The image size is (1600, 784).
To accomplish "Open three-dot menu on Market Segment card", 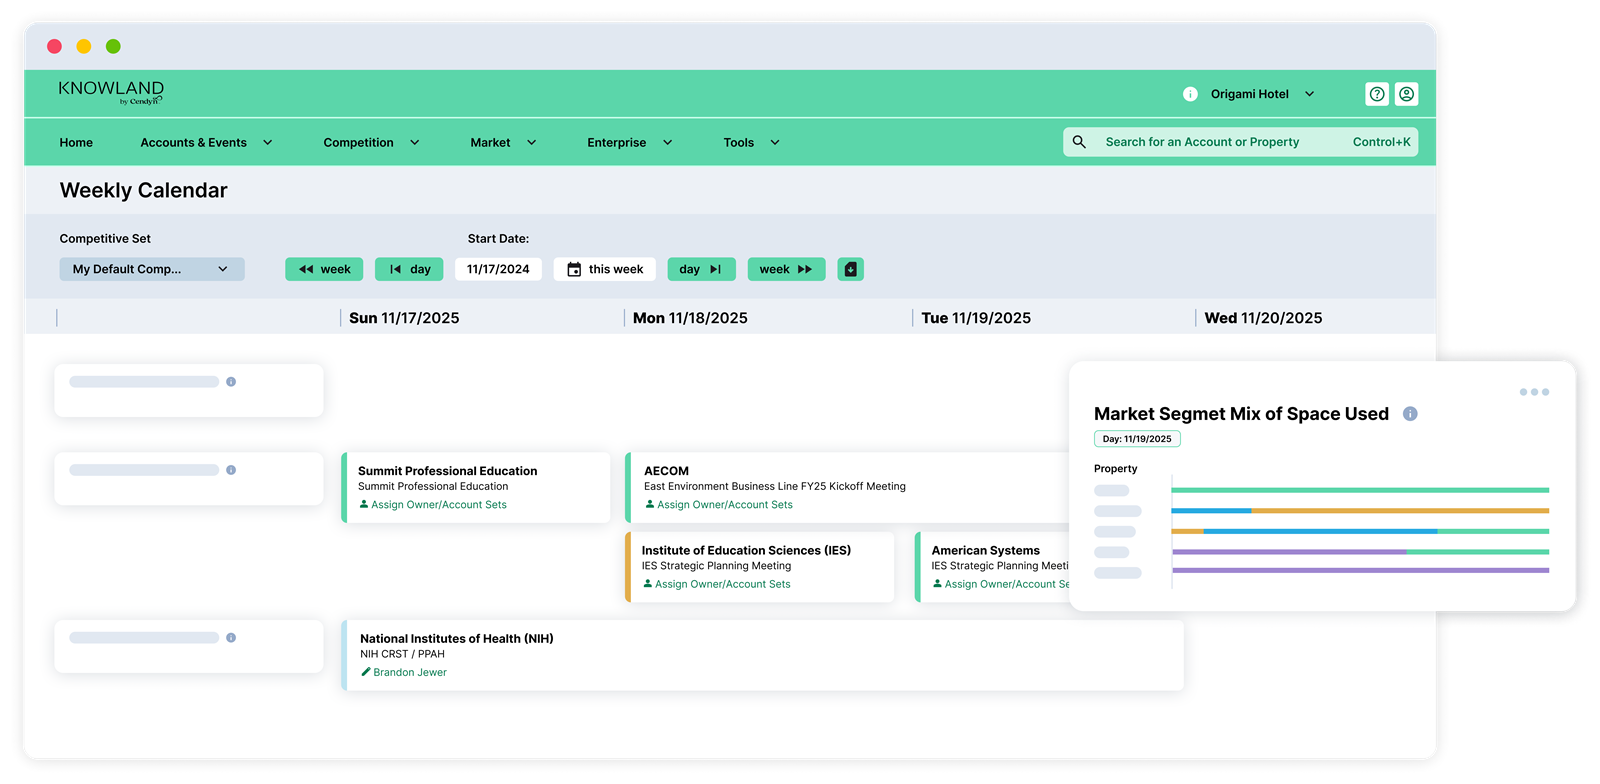I will coord(1534,392).
